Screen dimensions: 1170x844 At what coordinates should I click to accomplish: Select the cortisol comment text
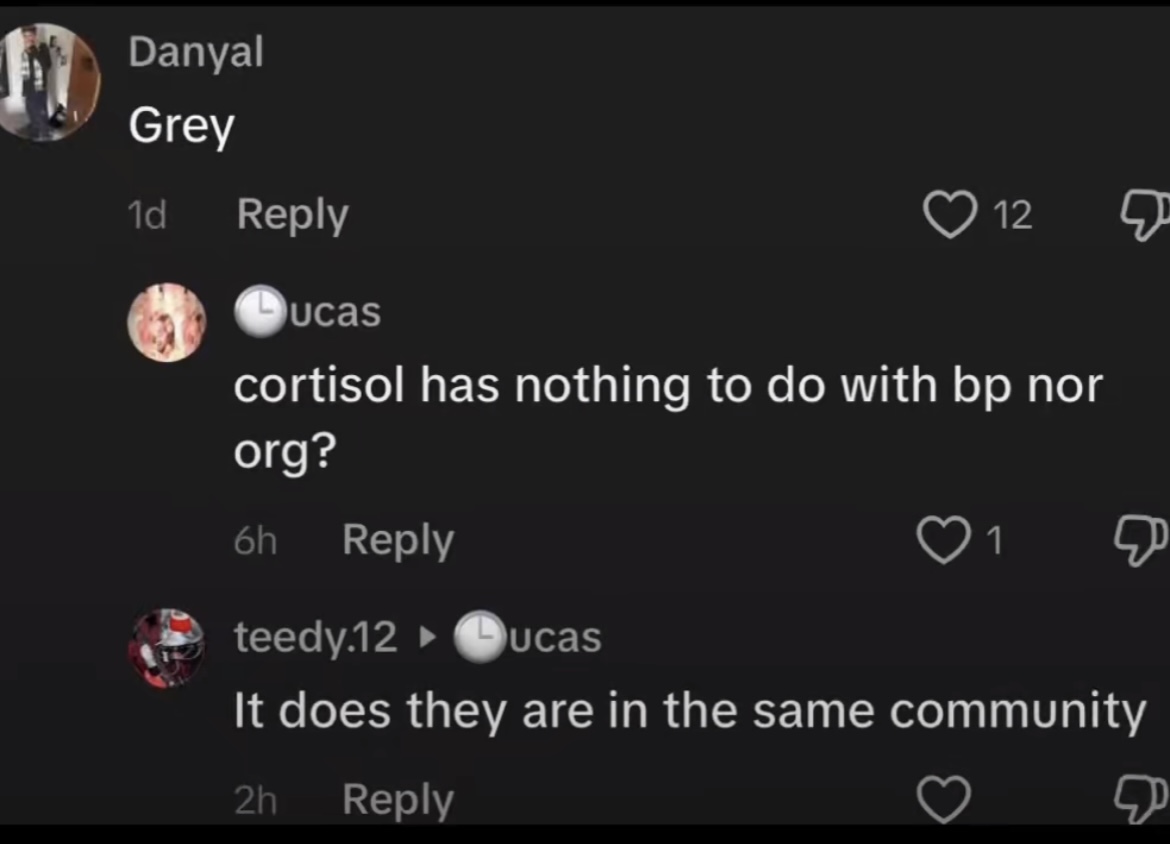coord(668,418)
